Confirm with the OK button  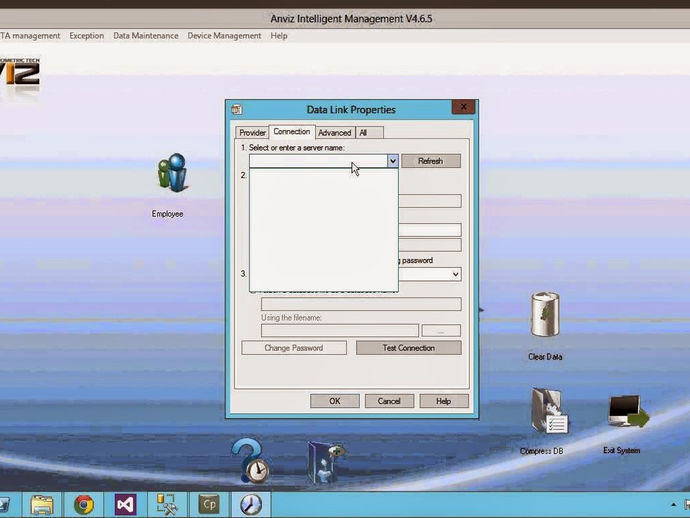[x=335, y=401]
